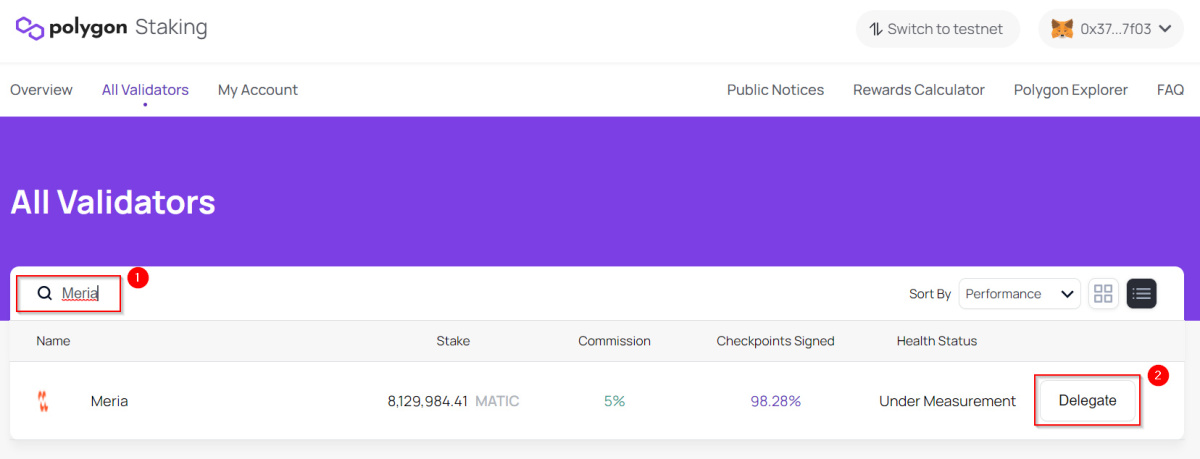Click the Polygon logo icon

(30, 28)
